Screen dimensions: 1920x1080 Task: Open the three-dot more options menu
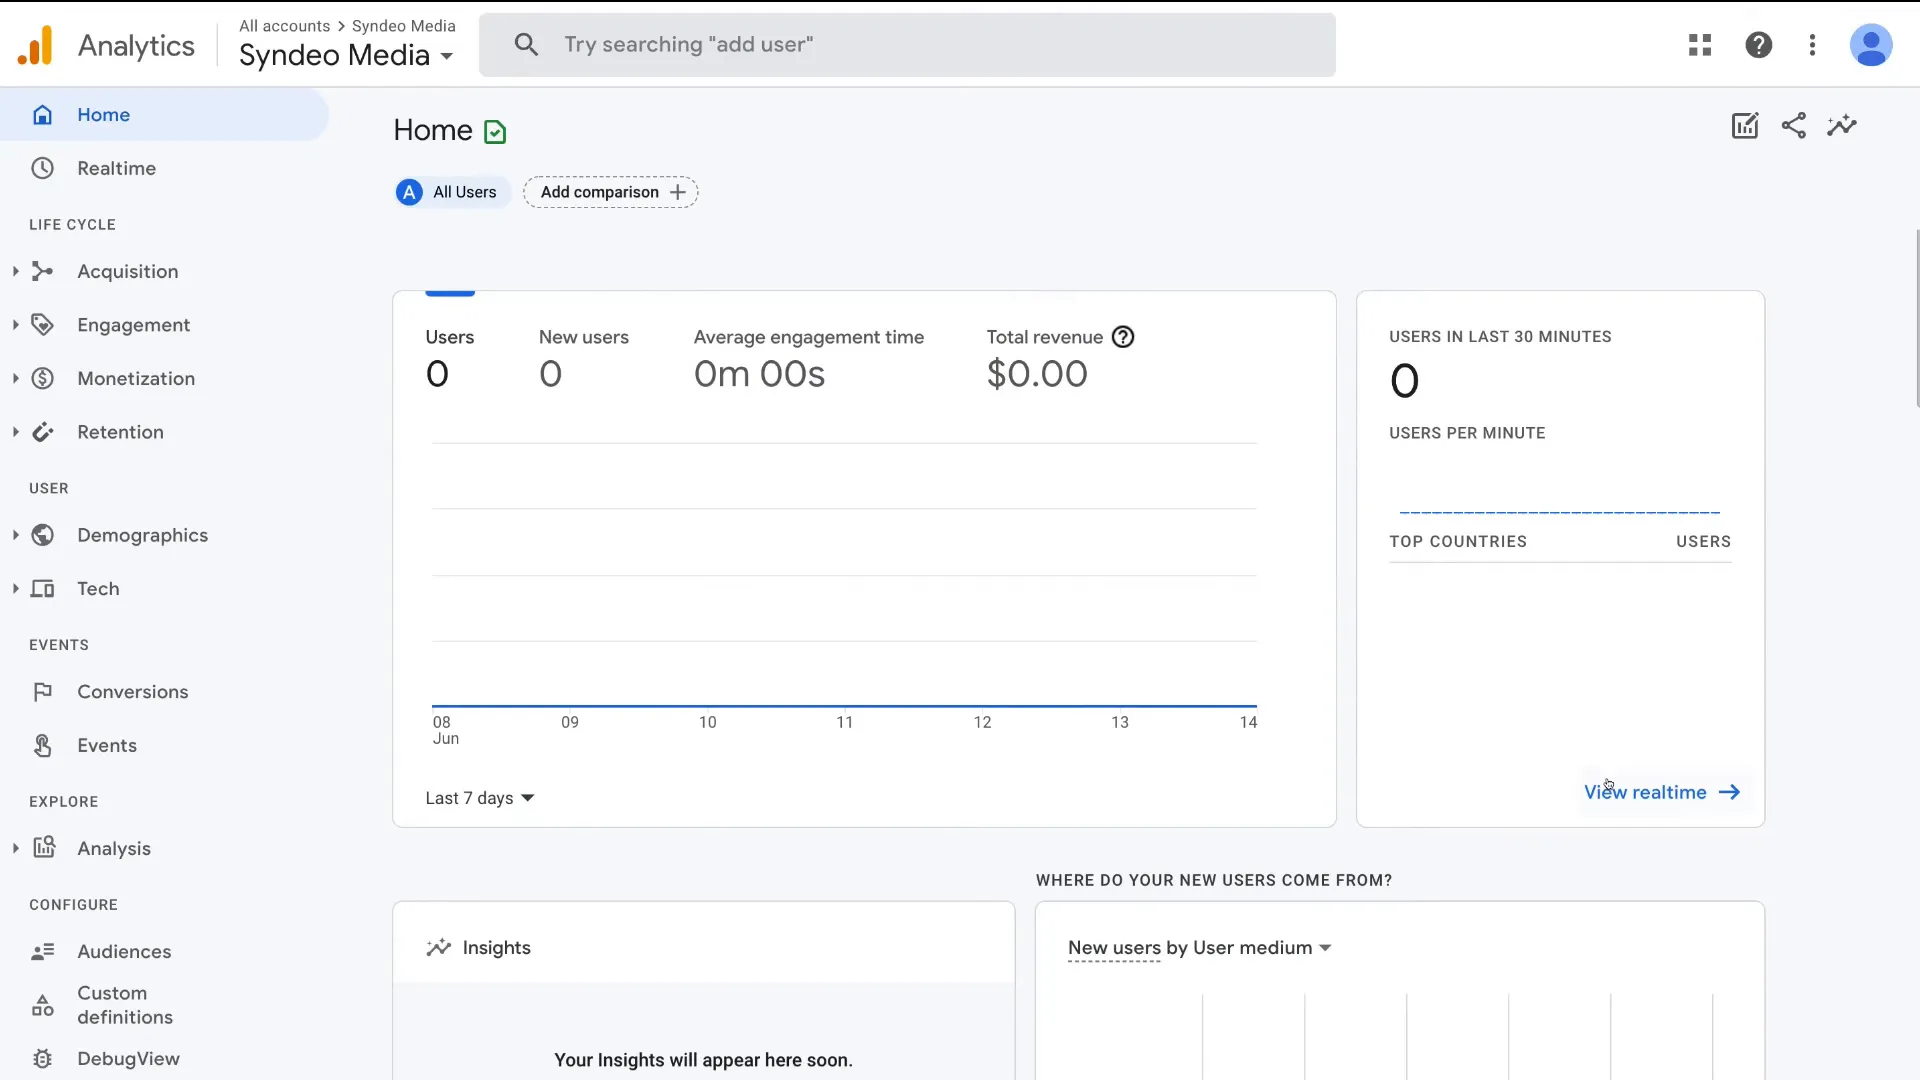click(x=1812, y=45)
